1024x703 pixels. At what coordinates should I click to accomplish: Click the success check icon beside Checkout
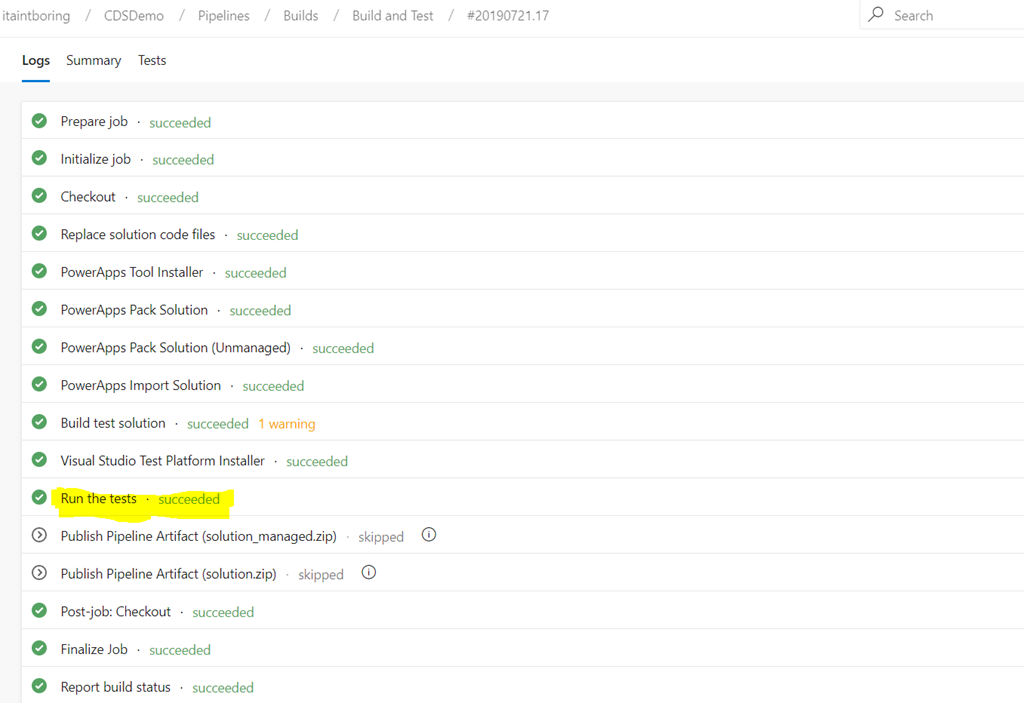39,196
